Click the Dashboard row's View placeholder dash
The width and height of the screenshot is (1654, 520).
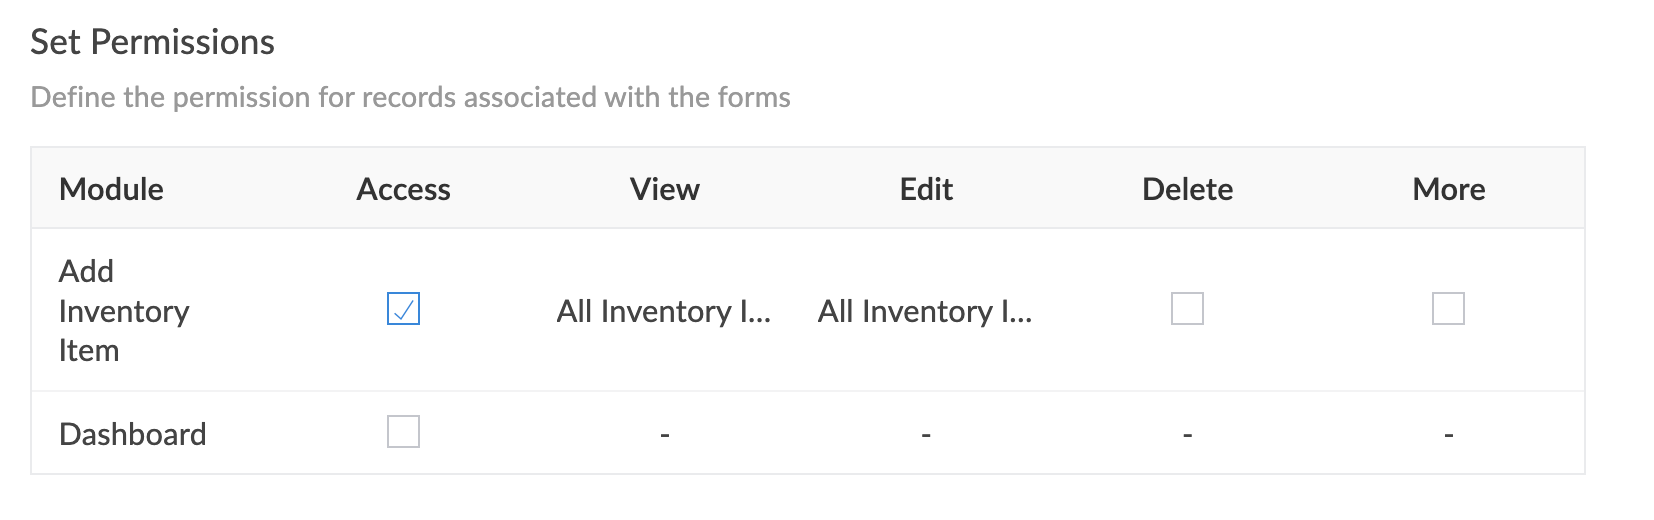coord(664,435)
